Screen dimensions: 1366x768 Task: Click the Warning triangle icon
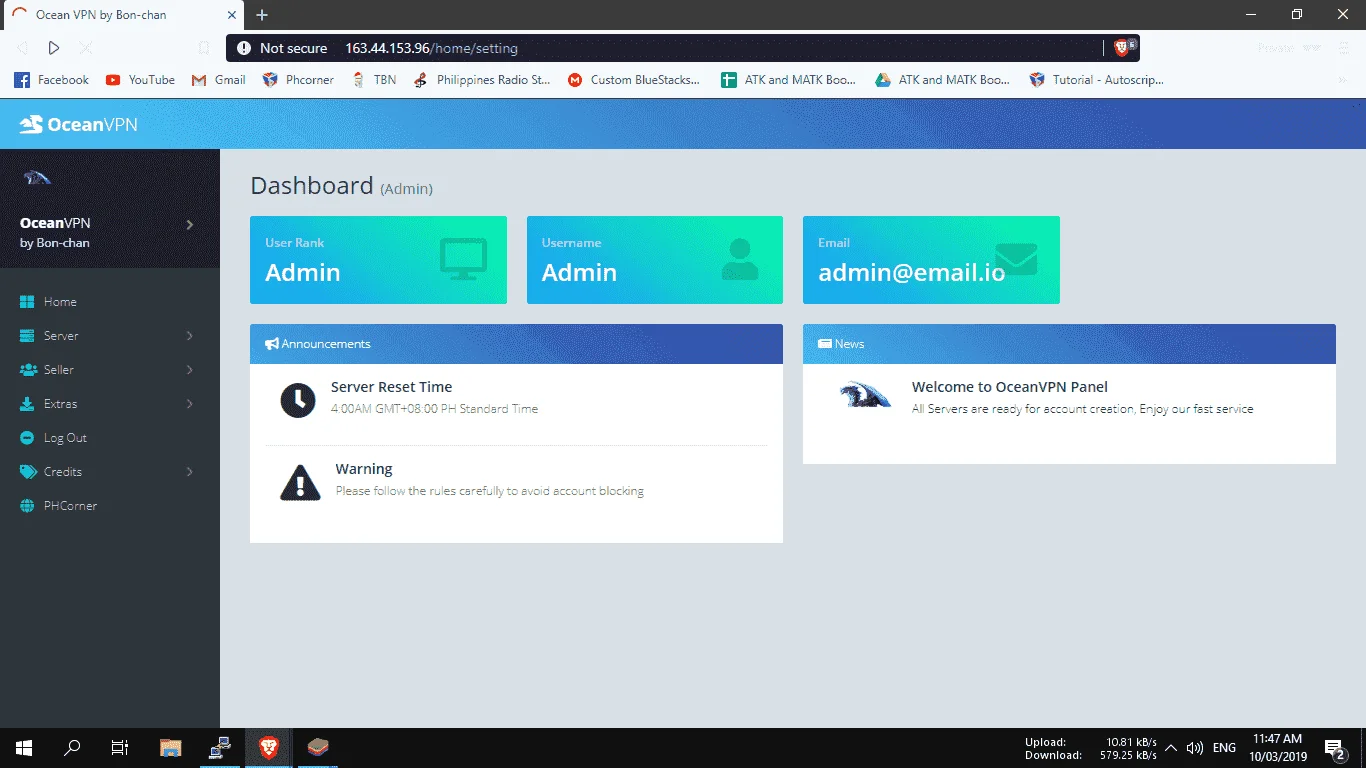point(300,482)
